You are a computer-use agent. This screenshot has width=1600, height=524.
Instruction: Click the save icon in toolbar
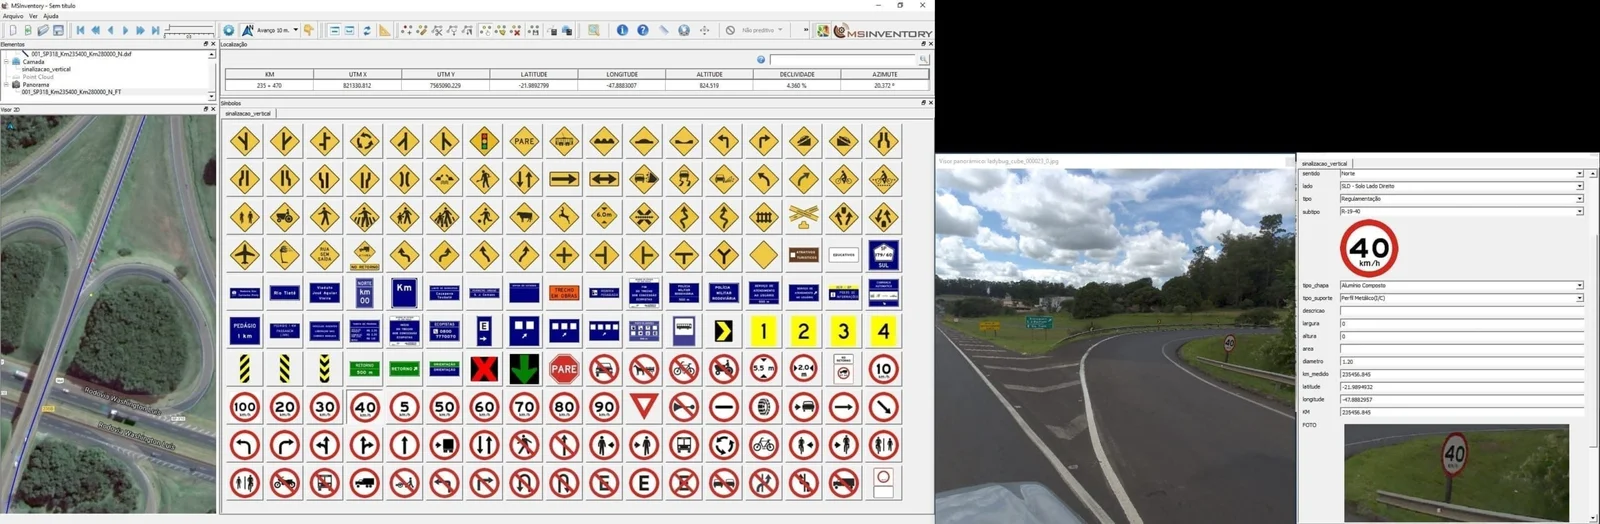click(58, 31)
